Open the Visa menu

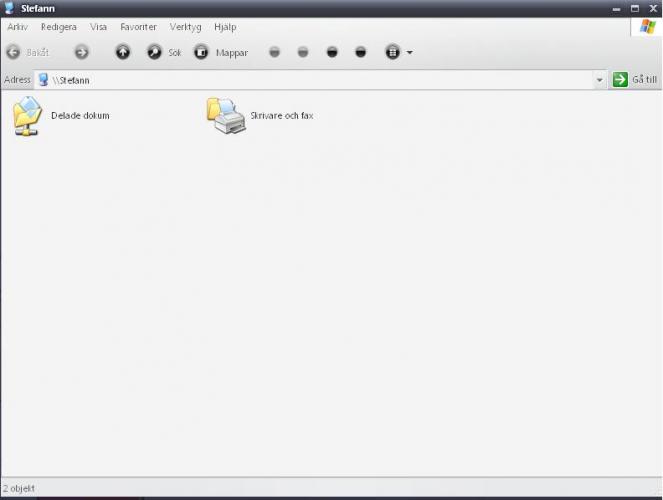98,27
